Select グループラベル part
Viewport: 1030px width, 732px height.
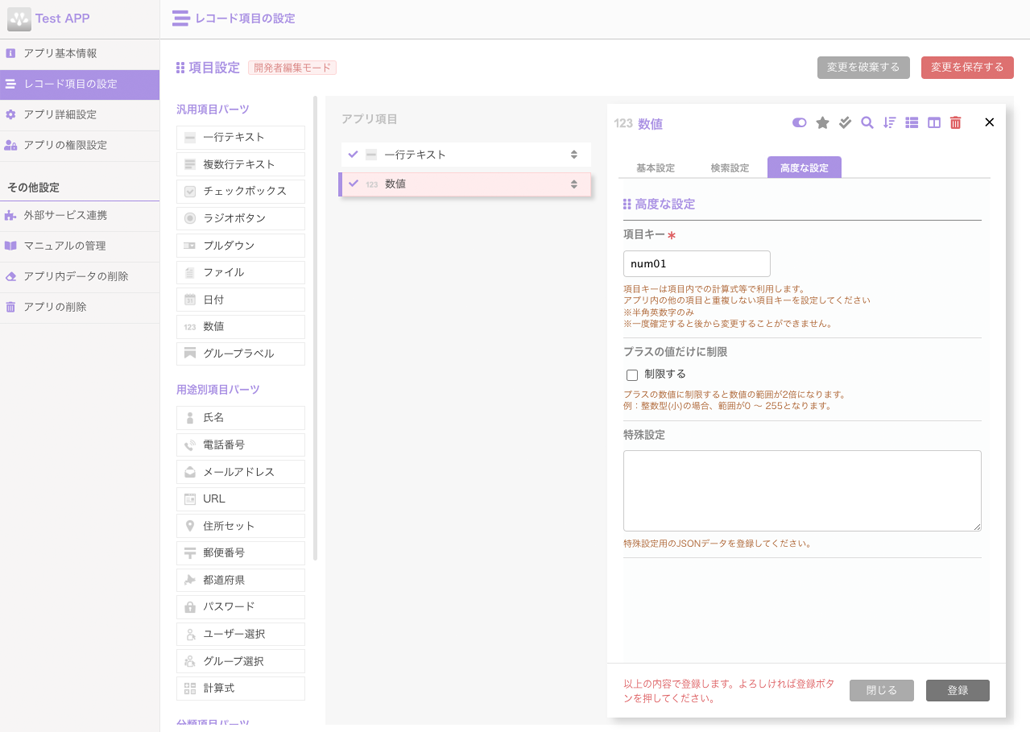(x=240, y=354)
